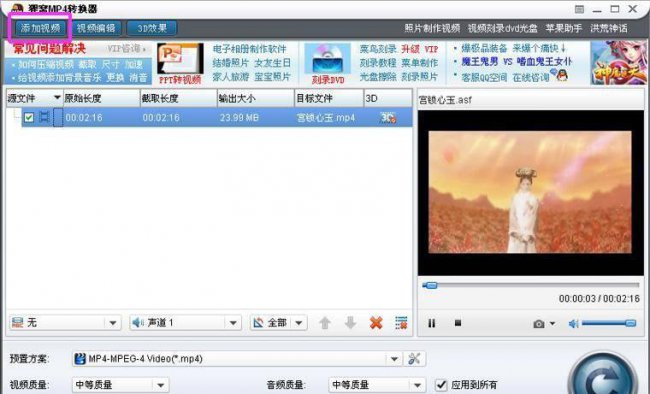Click the film strip icon in the file row
The image size is (650, 394).
tap(44, 117)
